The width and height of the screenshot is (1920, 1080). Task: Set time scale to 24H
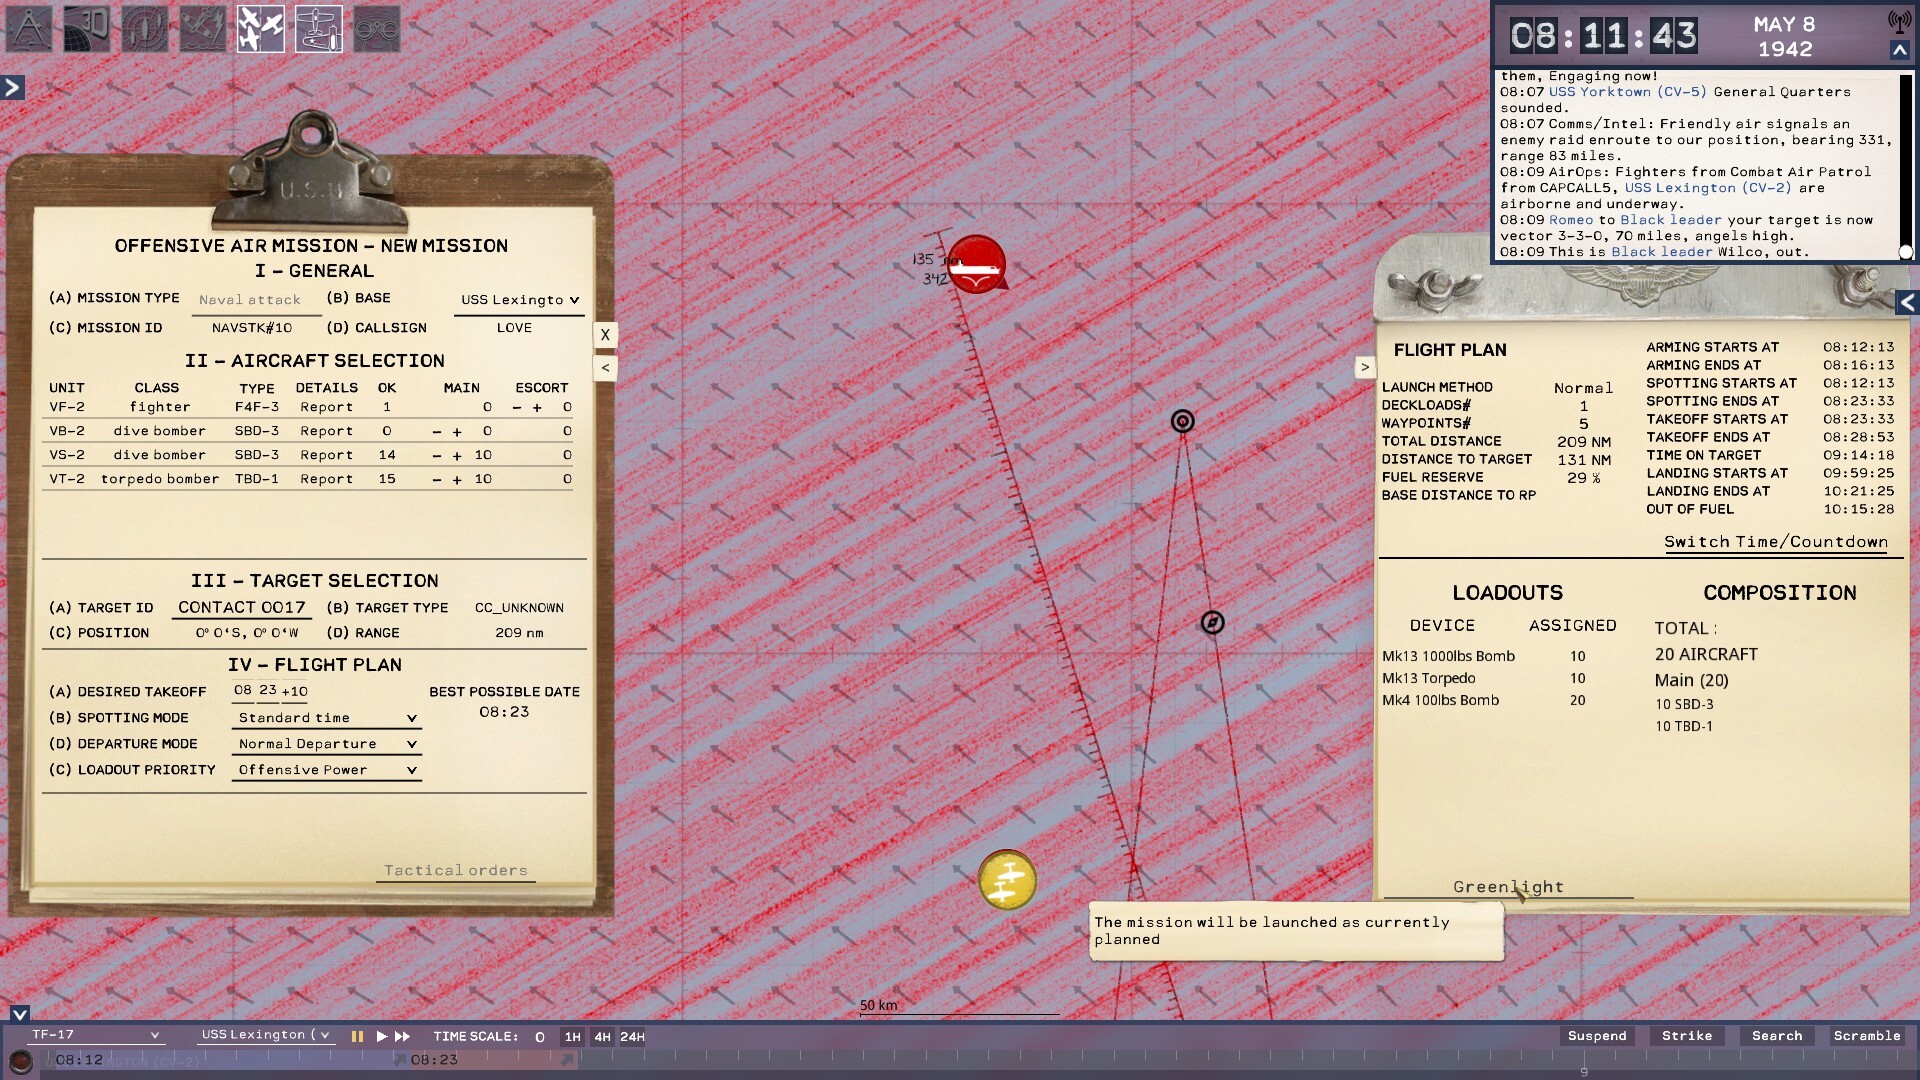(632, 1037)
